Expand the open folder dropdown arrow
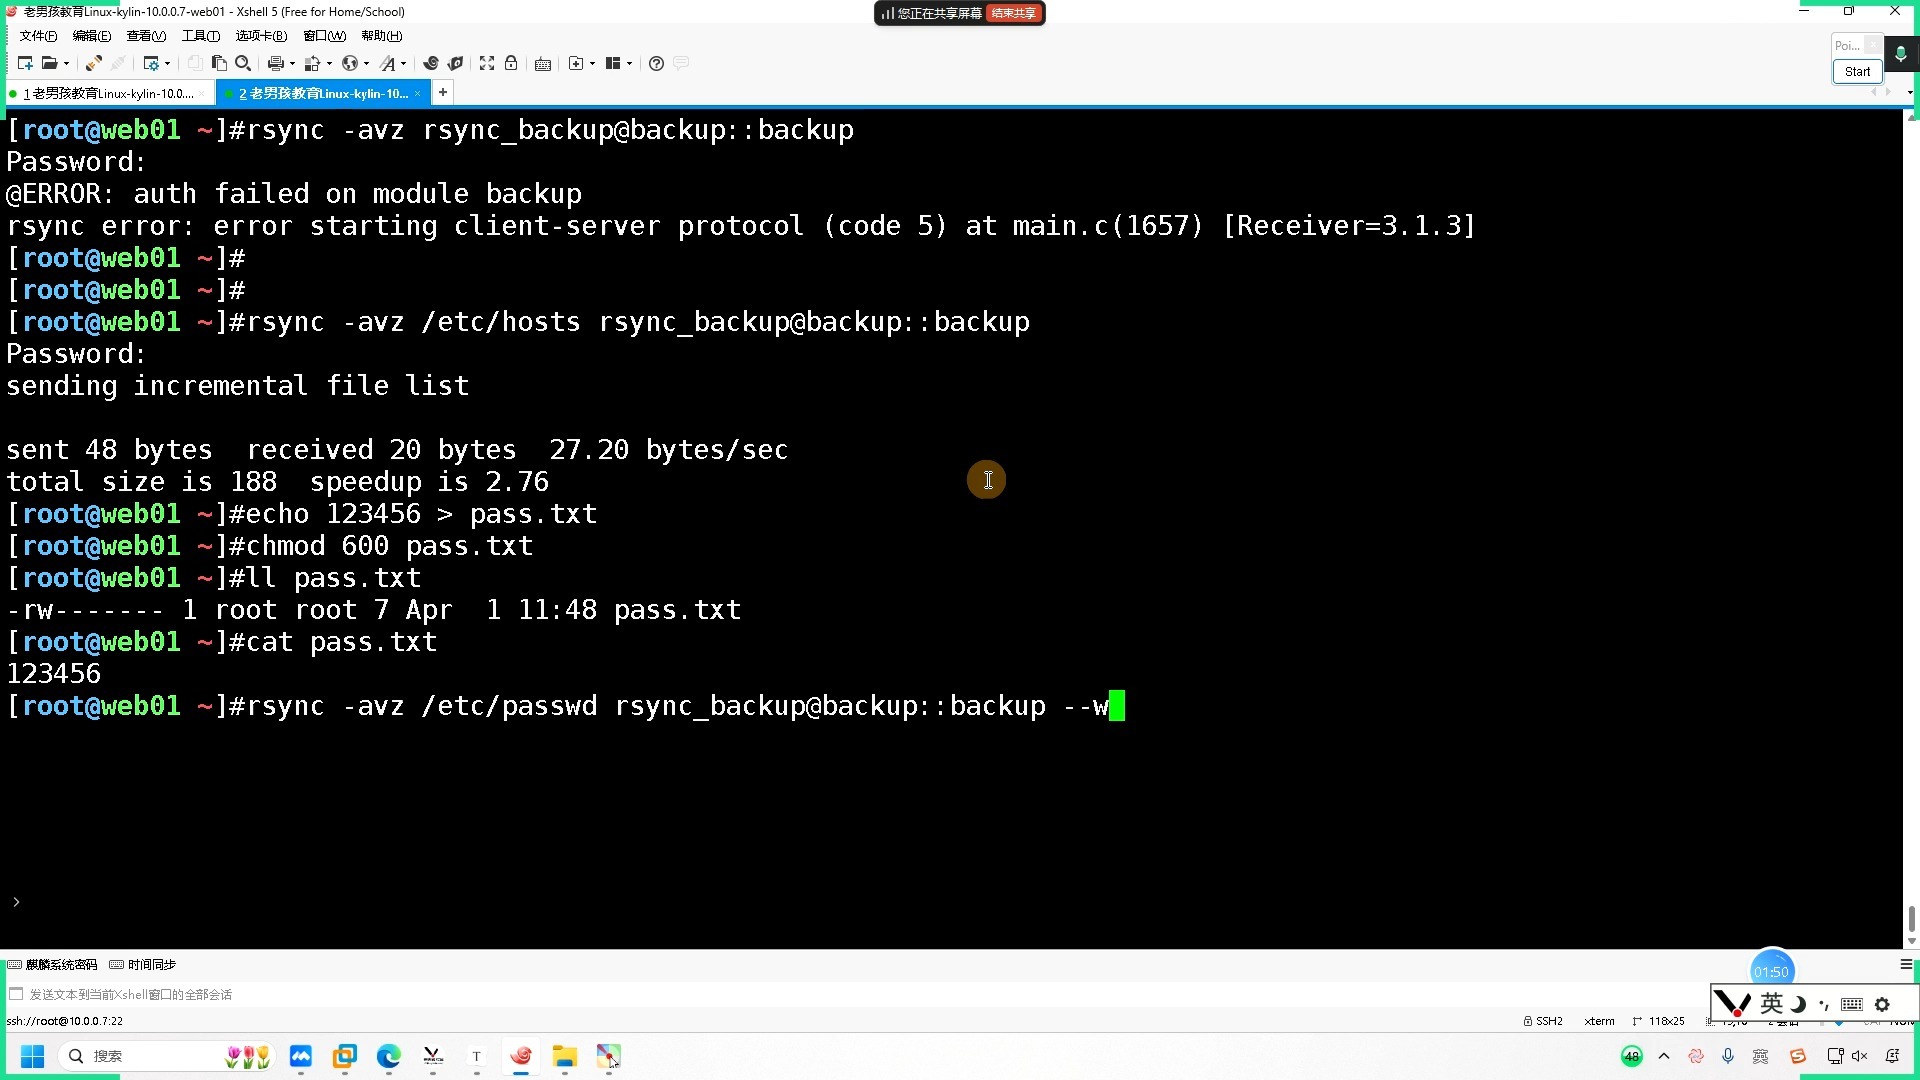 coord(66,63)
